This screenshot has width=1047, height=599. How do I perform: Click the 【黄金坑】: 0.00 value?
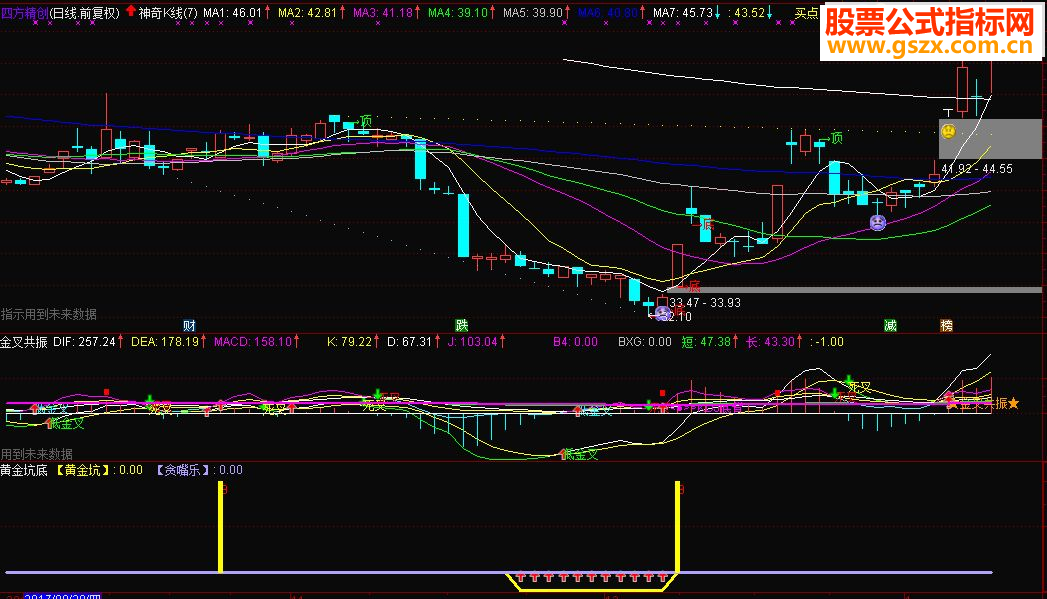click(x=98, y=470)
